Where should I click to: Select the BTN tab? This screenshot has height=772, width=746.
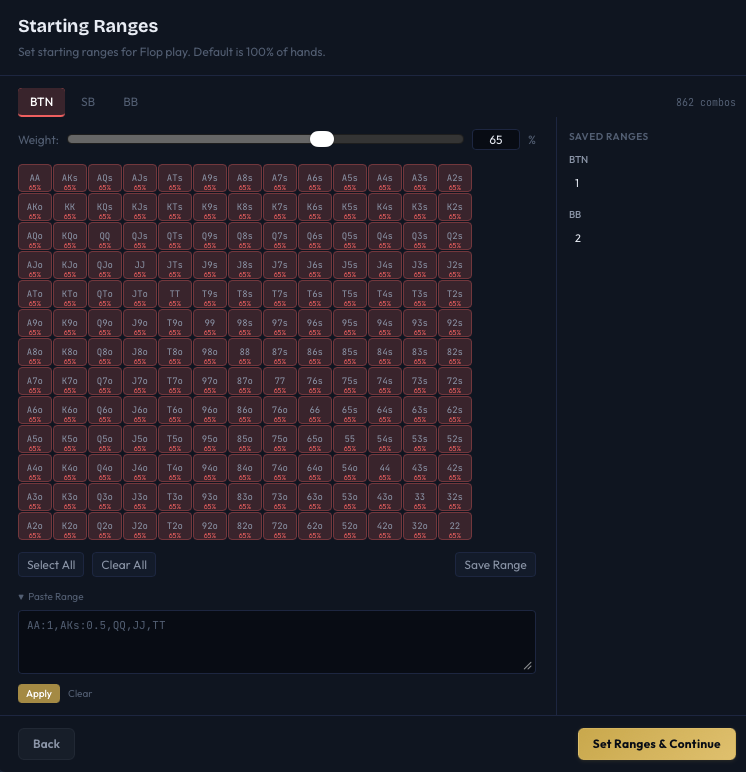pos(42,102)
